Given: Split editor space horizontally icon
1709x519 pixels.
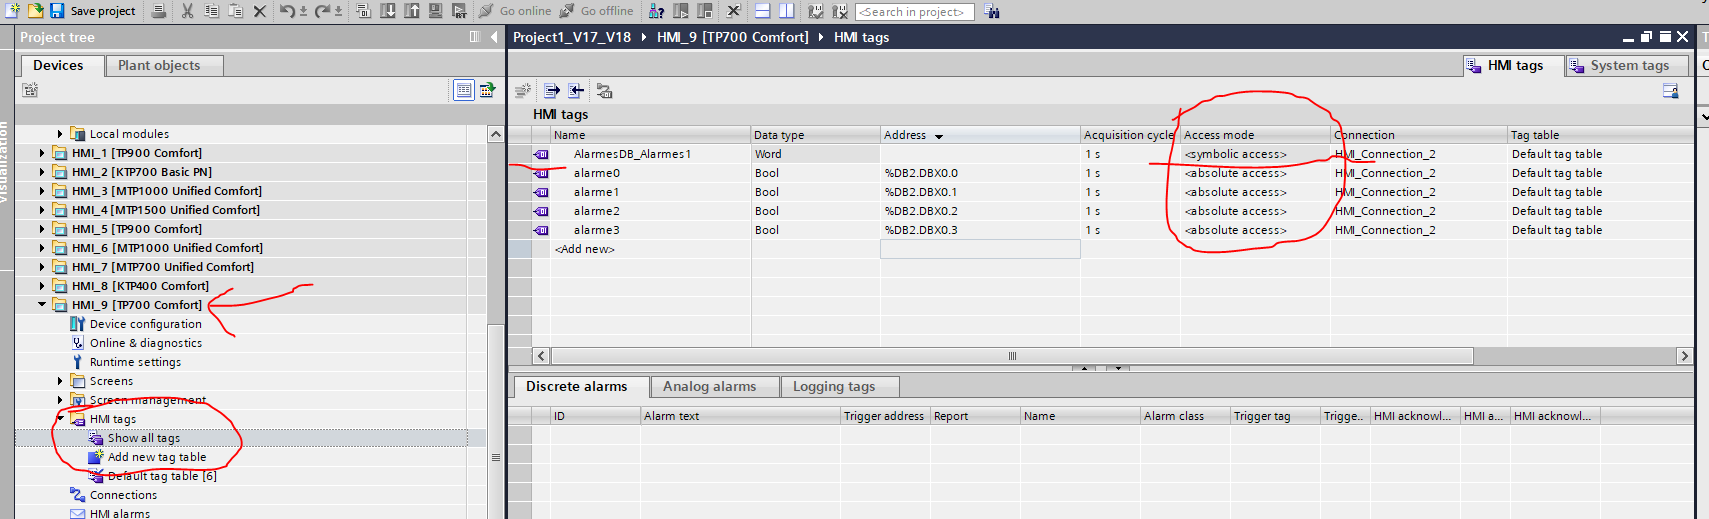Looking at the screenshot, I should (x=762, y=11).
